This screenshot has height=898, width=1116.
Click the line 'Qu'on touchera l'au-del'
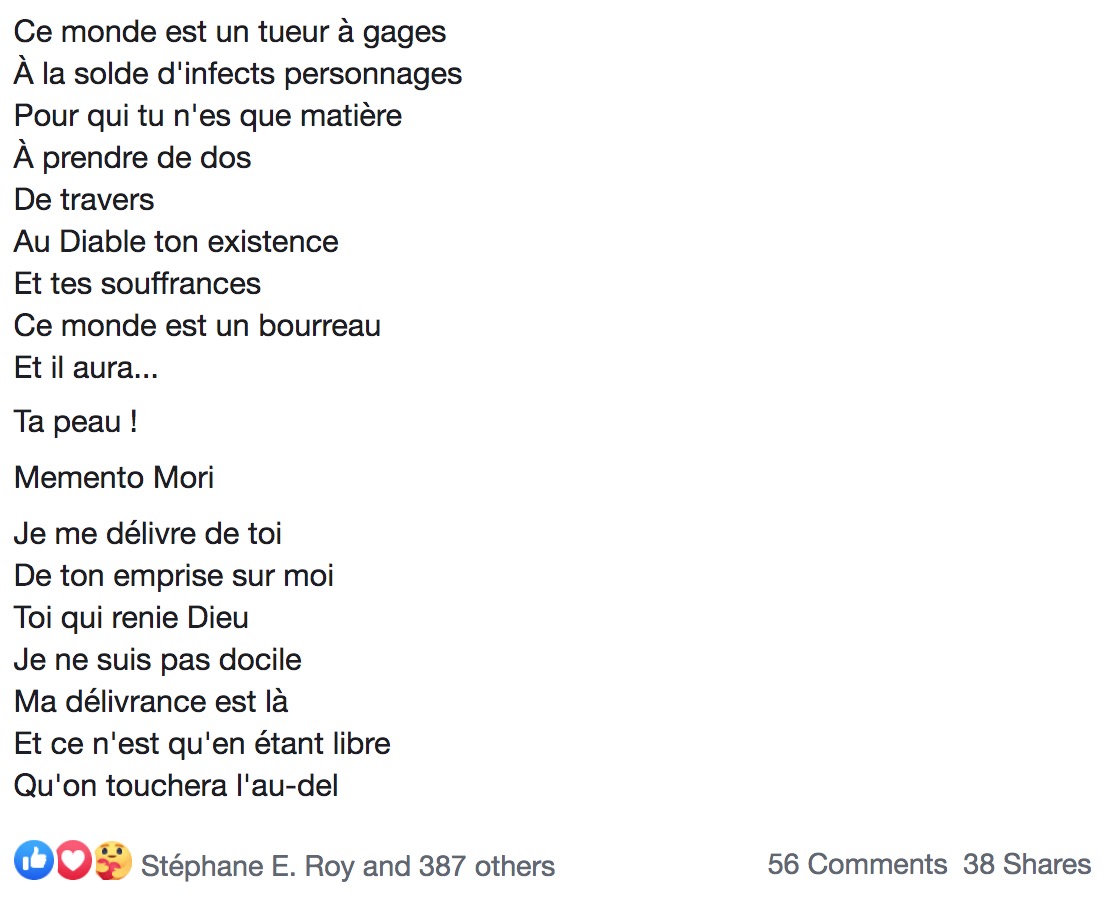176,786
